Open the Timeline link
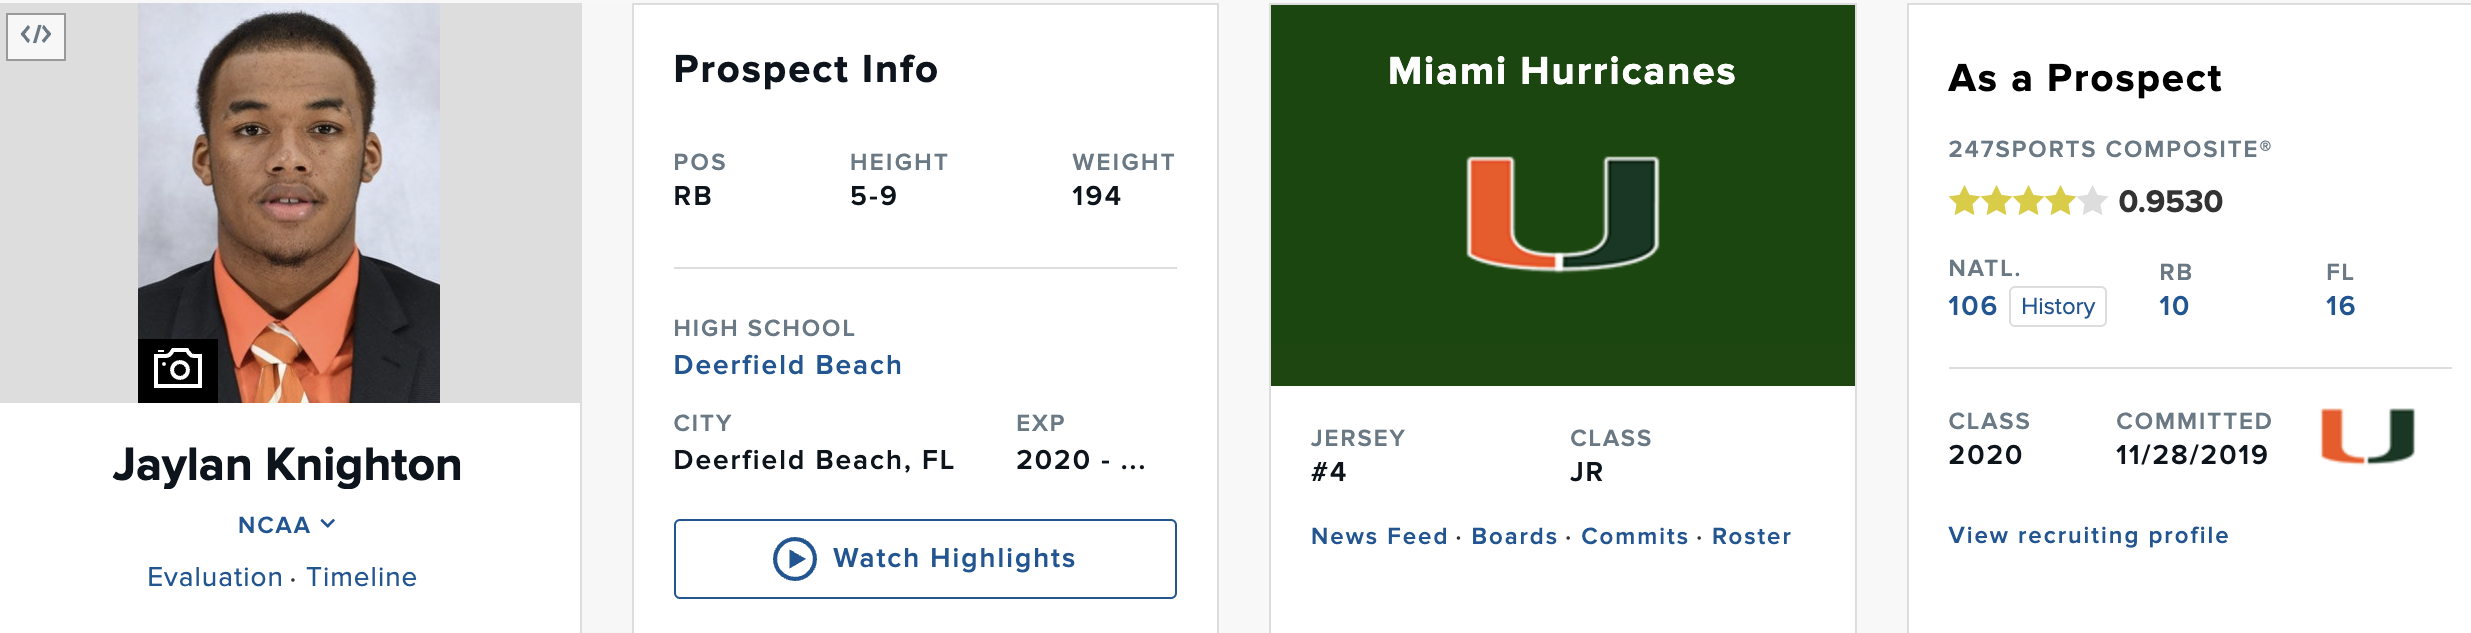This screenshot has height=633, width=2471. click(x=361, y=577)
